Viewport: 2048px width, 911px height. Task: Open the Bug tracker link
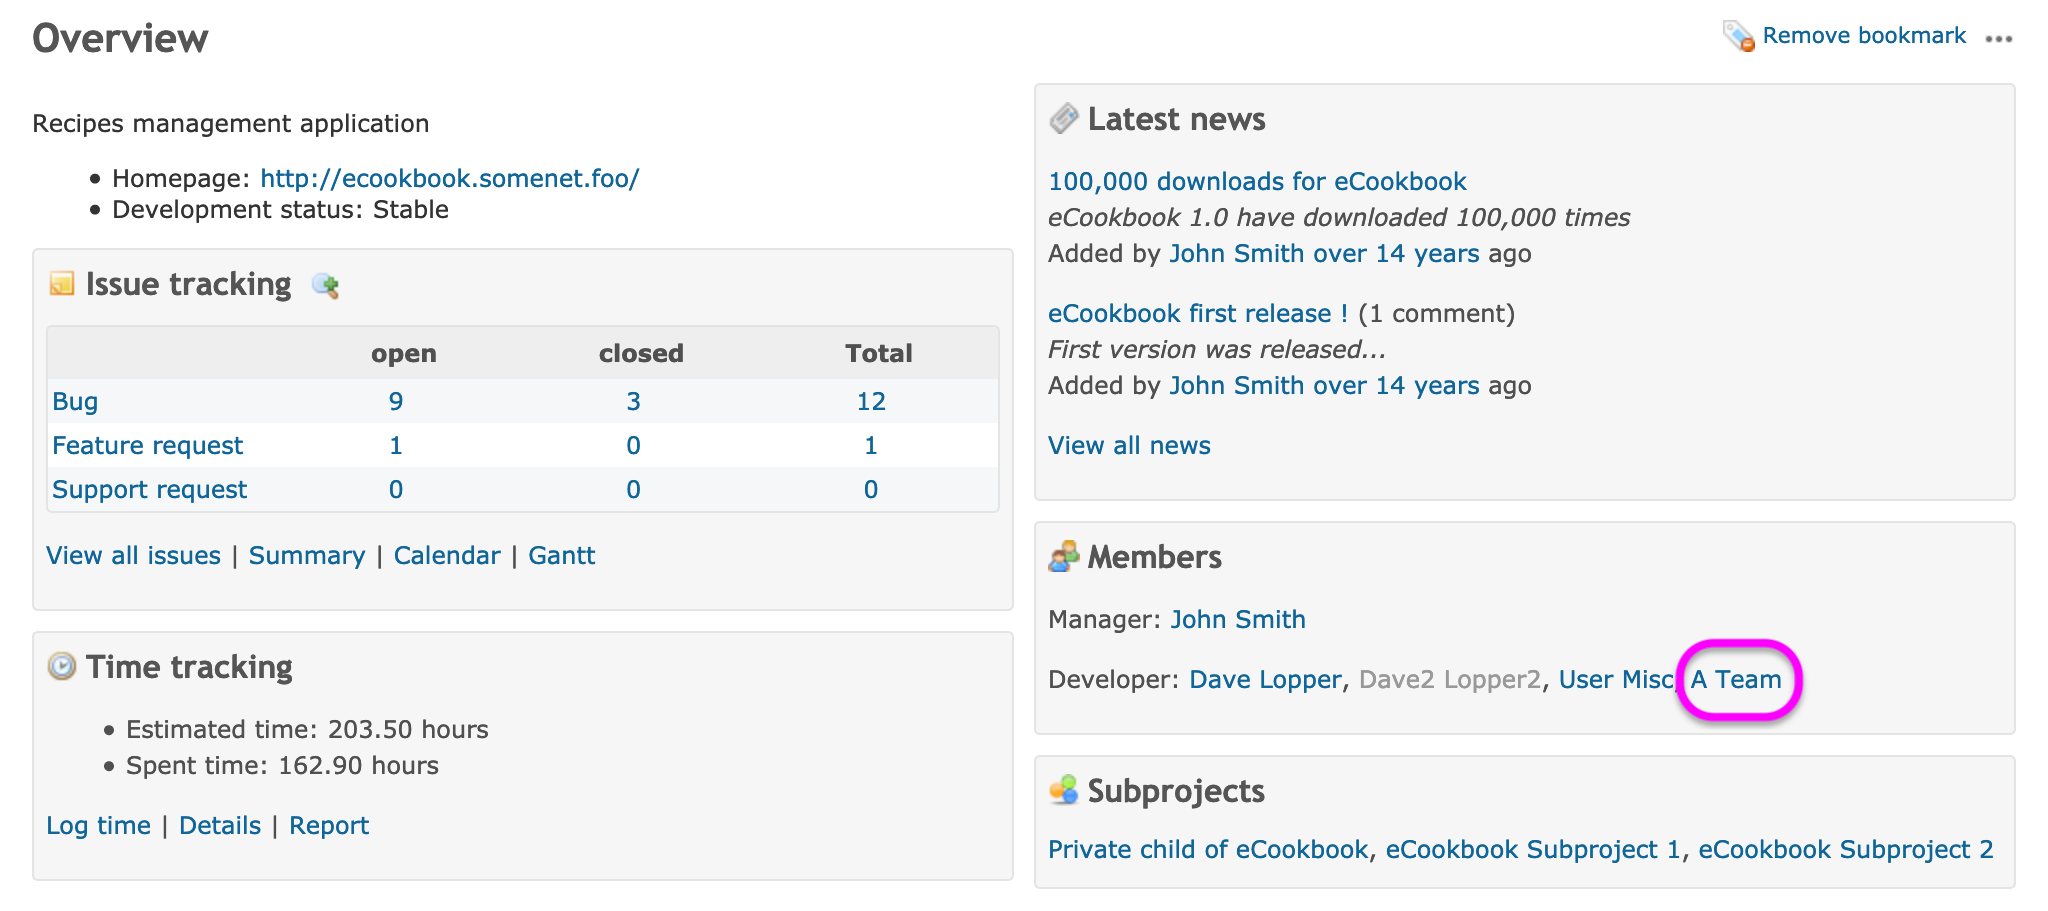(75, 401)
